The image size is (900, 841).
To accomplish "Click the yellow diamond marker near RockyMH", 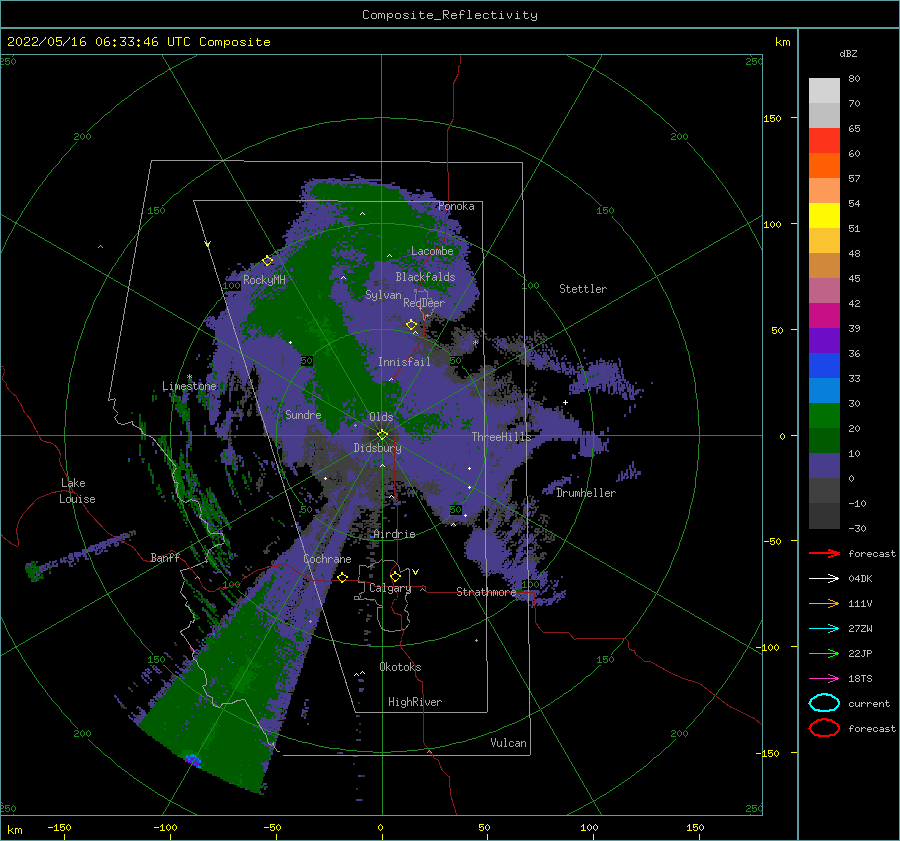I will click(267, 261).
